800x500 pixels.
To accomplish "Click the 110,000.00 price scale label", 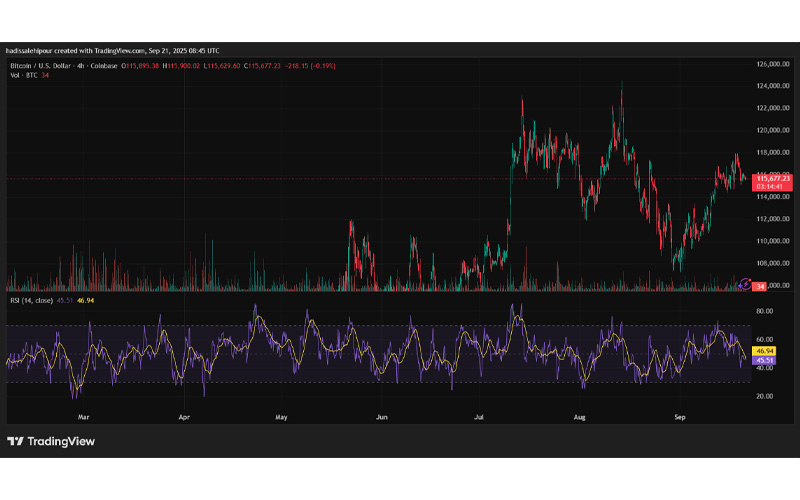I will tap(774, 241).
